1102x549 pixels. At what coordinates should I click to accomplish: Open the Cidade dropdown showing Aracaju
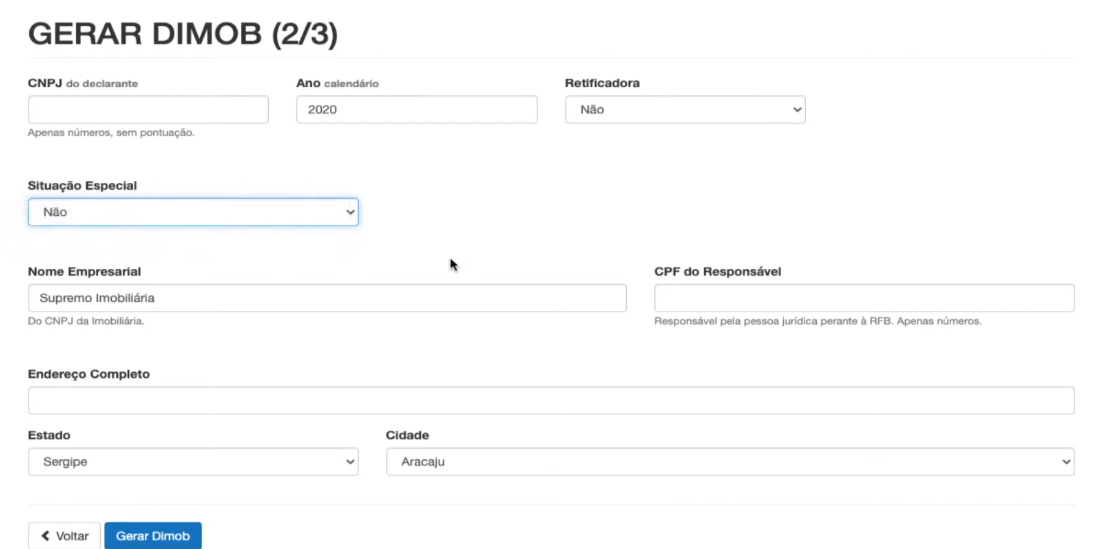tap(730, 462)
